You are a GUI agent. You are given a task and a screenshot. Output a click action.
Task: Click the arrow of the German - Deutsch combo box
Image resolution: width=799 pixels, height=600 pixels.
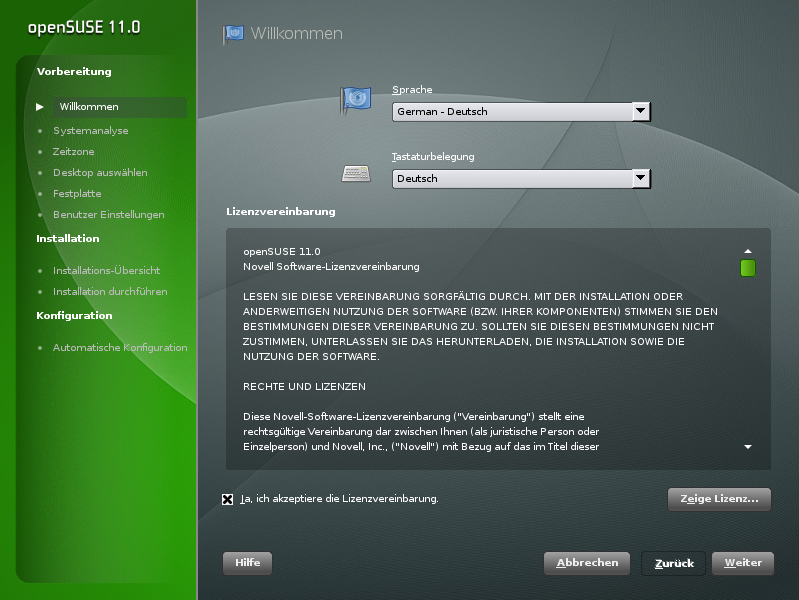pyautogui.click(x=641, y=111)
